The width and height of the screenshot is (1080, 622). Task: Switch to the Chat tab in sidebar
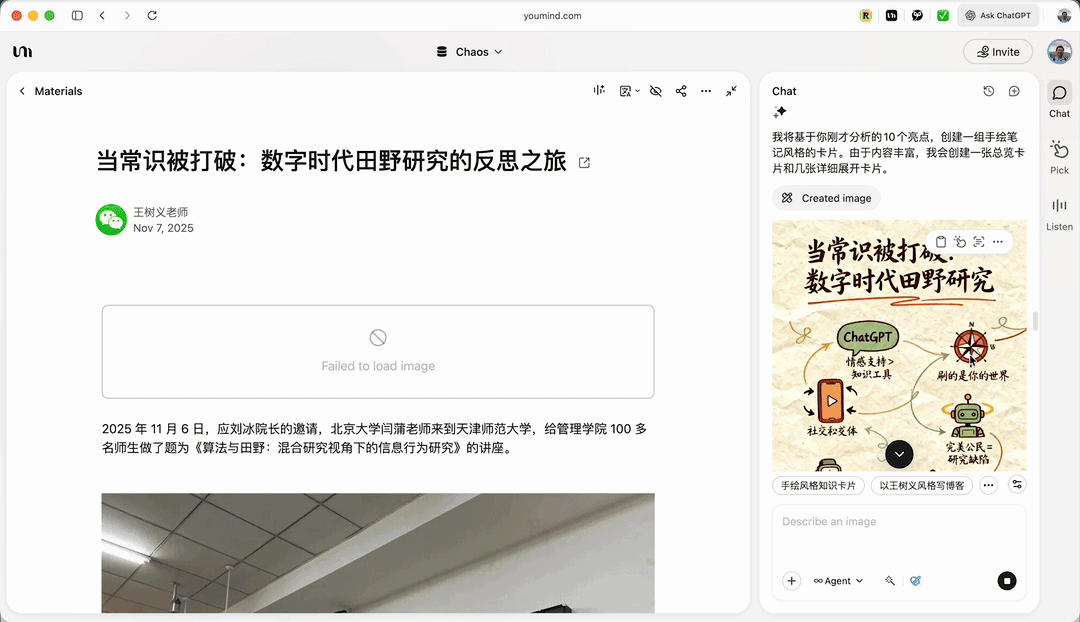click(x=1059, y=99)
